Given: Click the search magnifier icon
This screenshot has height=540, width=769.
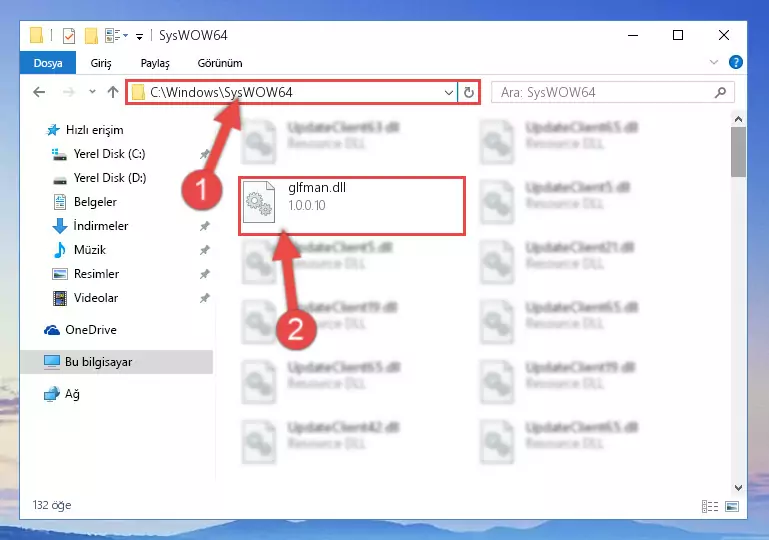Looking at the screenshot, I should click(x=720, y=92).
